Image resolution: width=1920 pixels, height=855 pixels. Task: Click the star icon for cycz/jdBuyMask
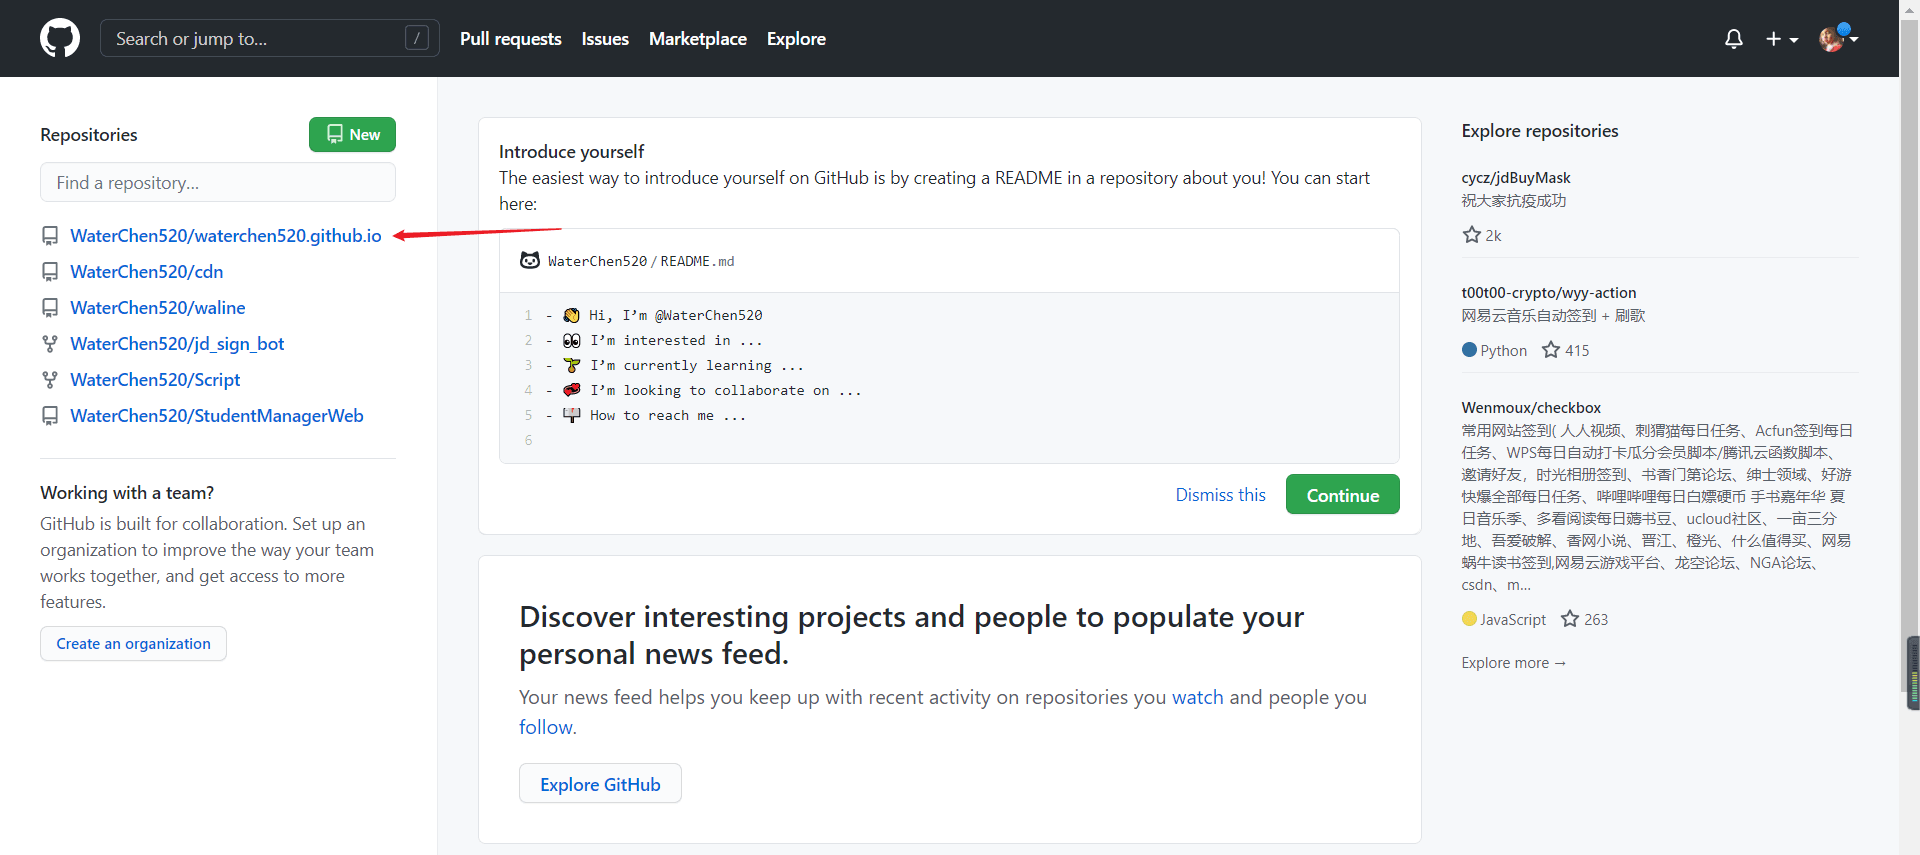pos(1471,235)
